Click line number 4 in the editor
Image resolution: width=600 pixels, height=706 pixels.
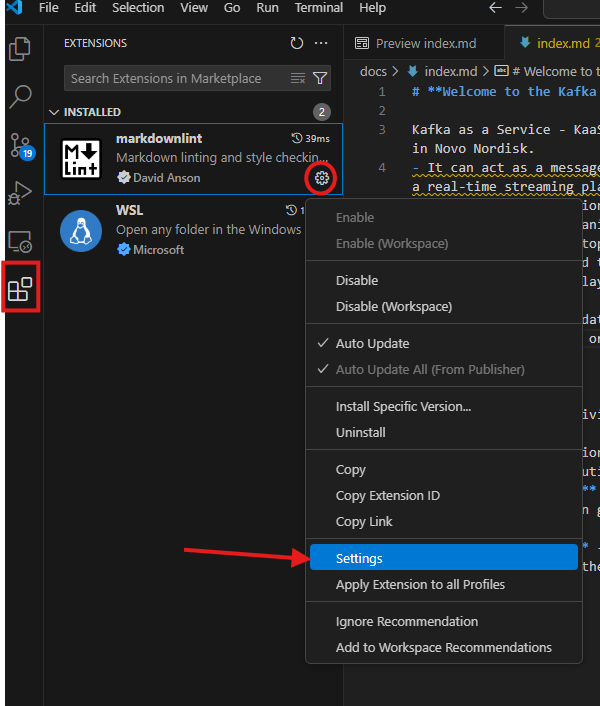pyautogui.click(x=382, y=168)
